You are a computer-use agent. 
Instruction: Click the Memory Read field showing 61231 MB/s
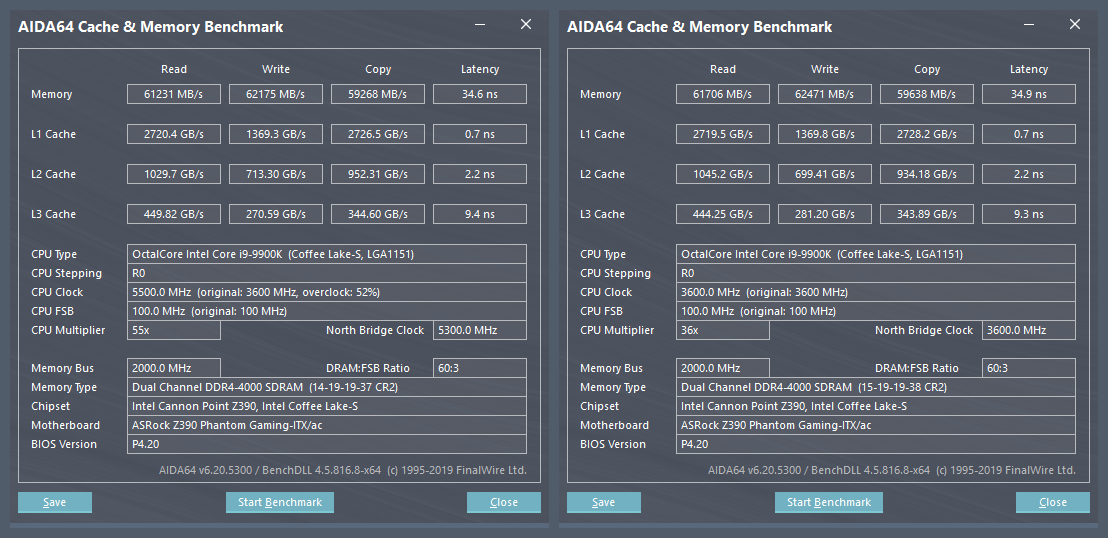[x=174, y=94]
